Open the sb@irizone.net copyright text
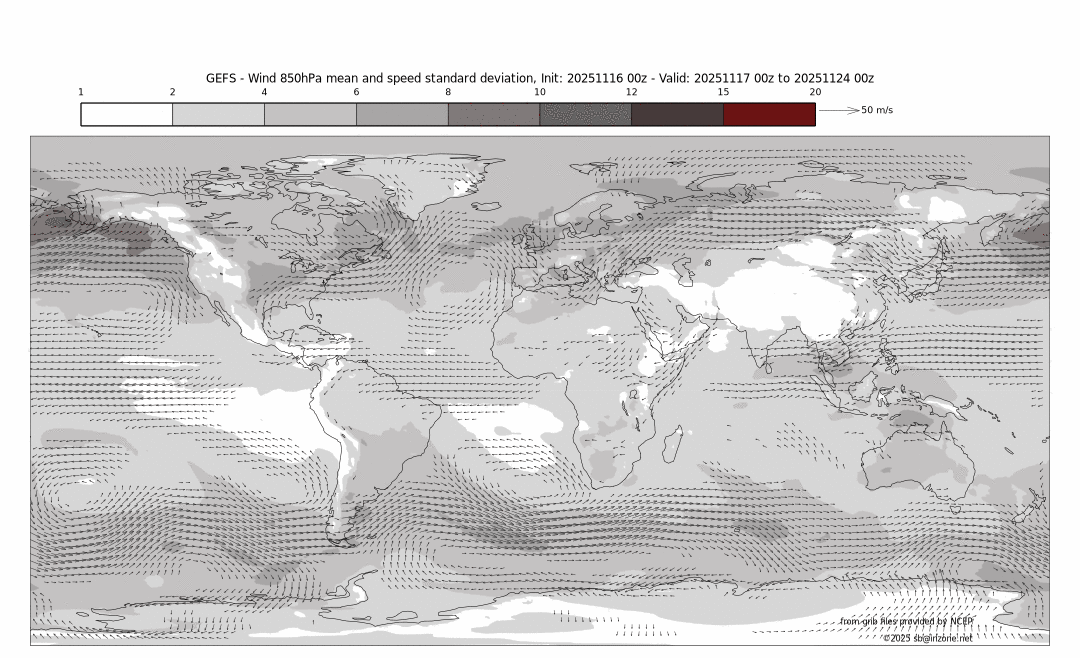Screen dimensions: 1080x658 pyautogui.click(x=927, y=637)
